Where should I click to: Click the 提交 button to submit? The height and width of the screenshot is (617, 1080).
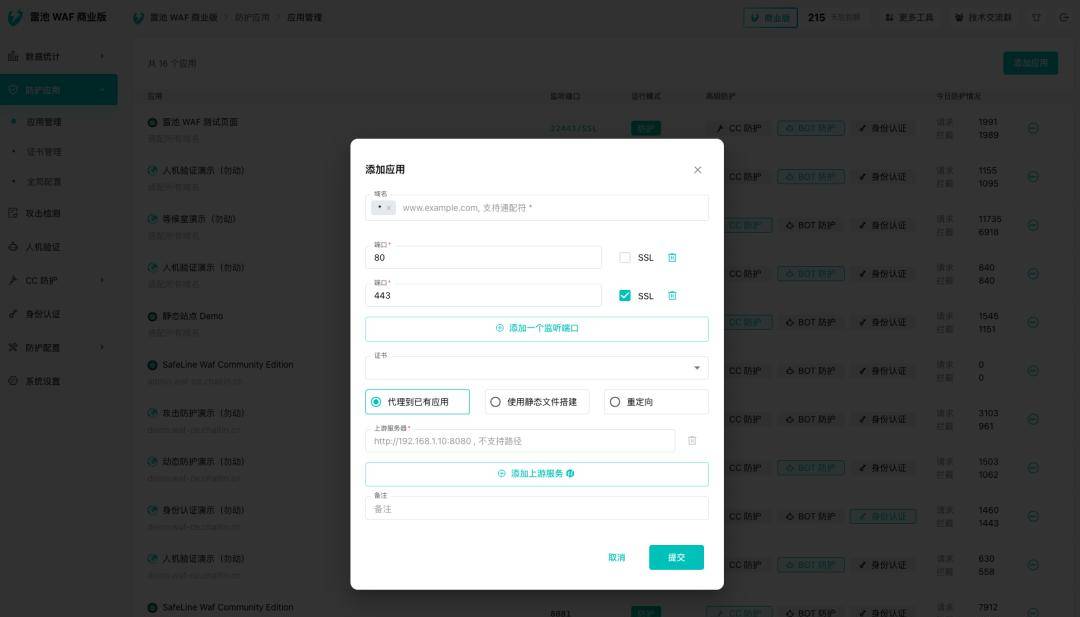(676, 558)
